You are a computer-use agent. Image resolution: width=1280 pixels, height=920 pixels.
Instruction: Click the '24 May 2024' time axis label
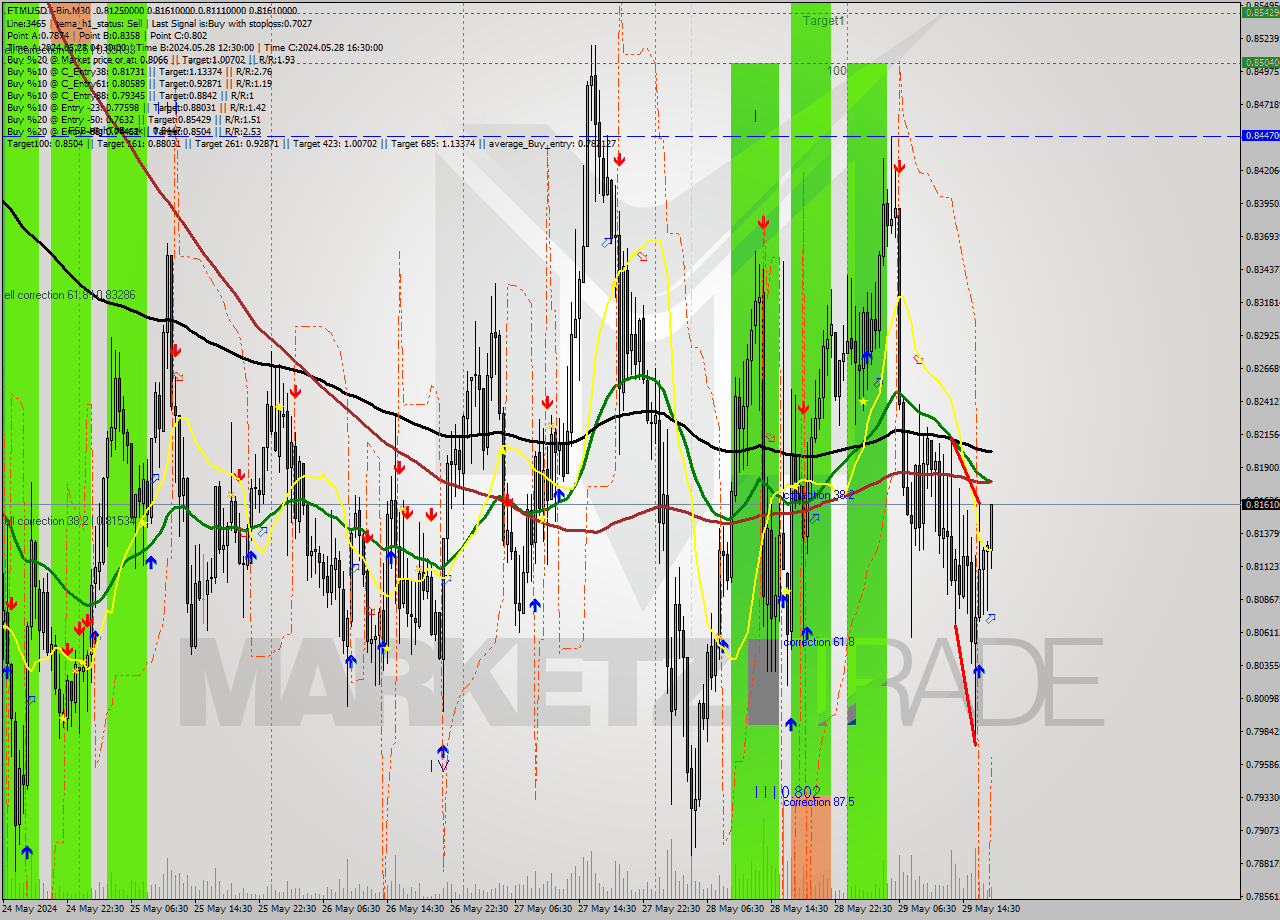pyautogui.click(x=30, y=909)
